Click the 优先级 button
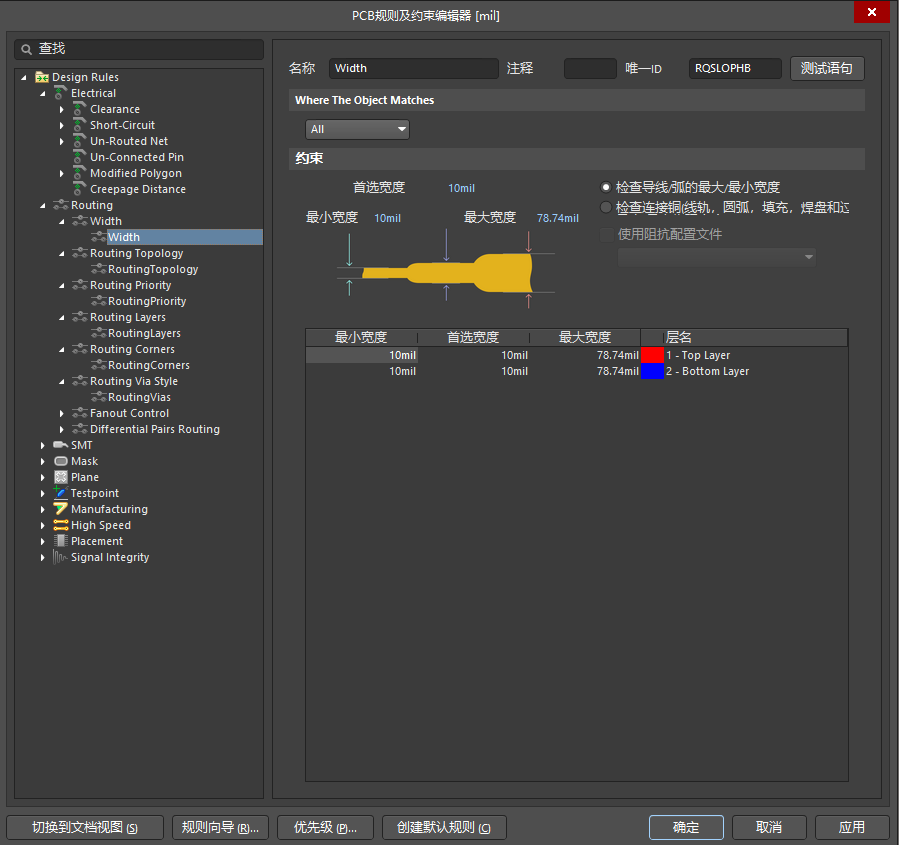The height and width of the screenshot is (845, 899). point(325,827)
